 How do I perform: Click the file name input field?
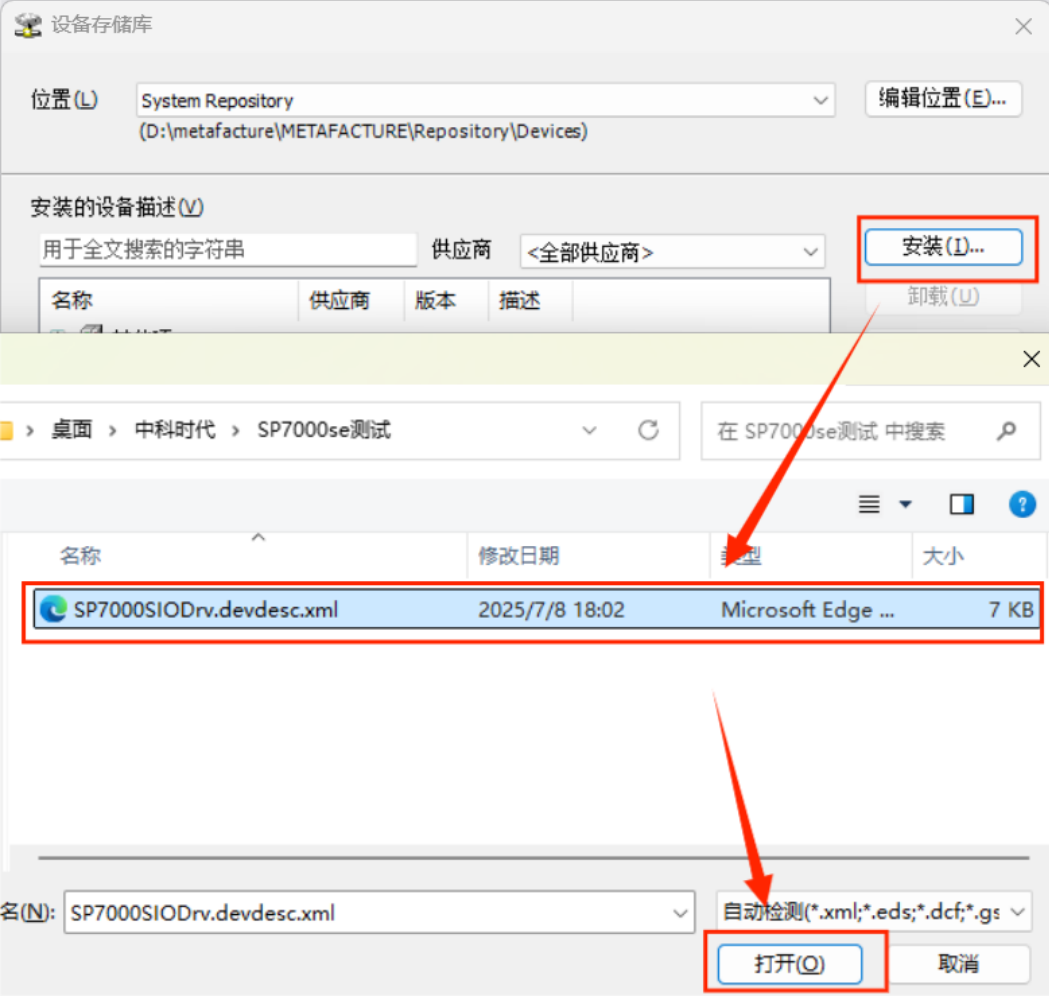click(x=368, y=912)
